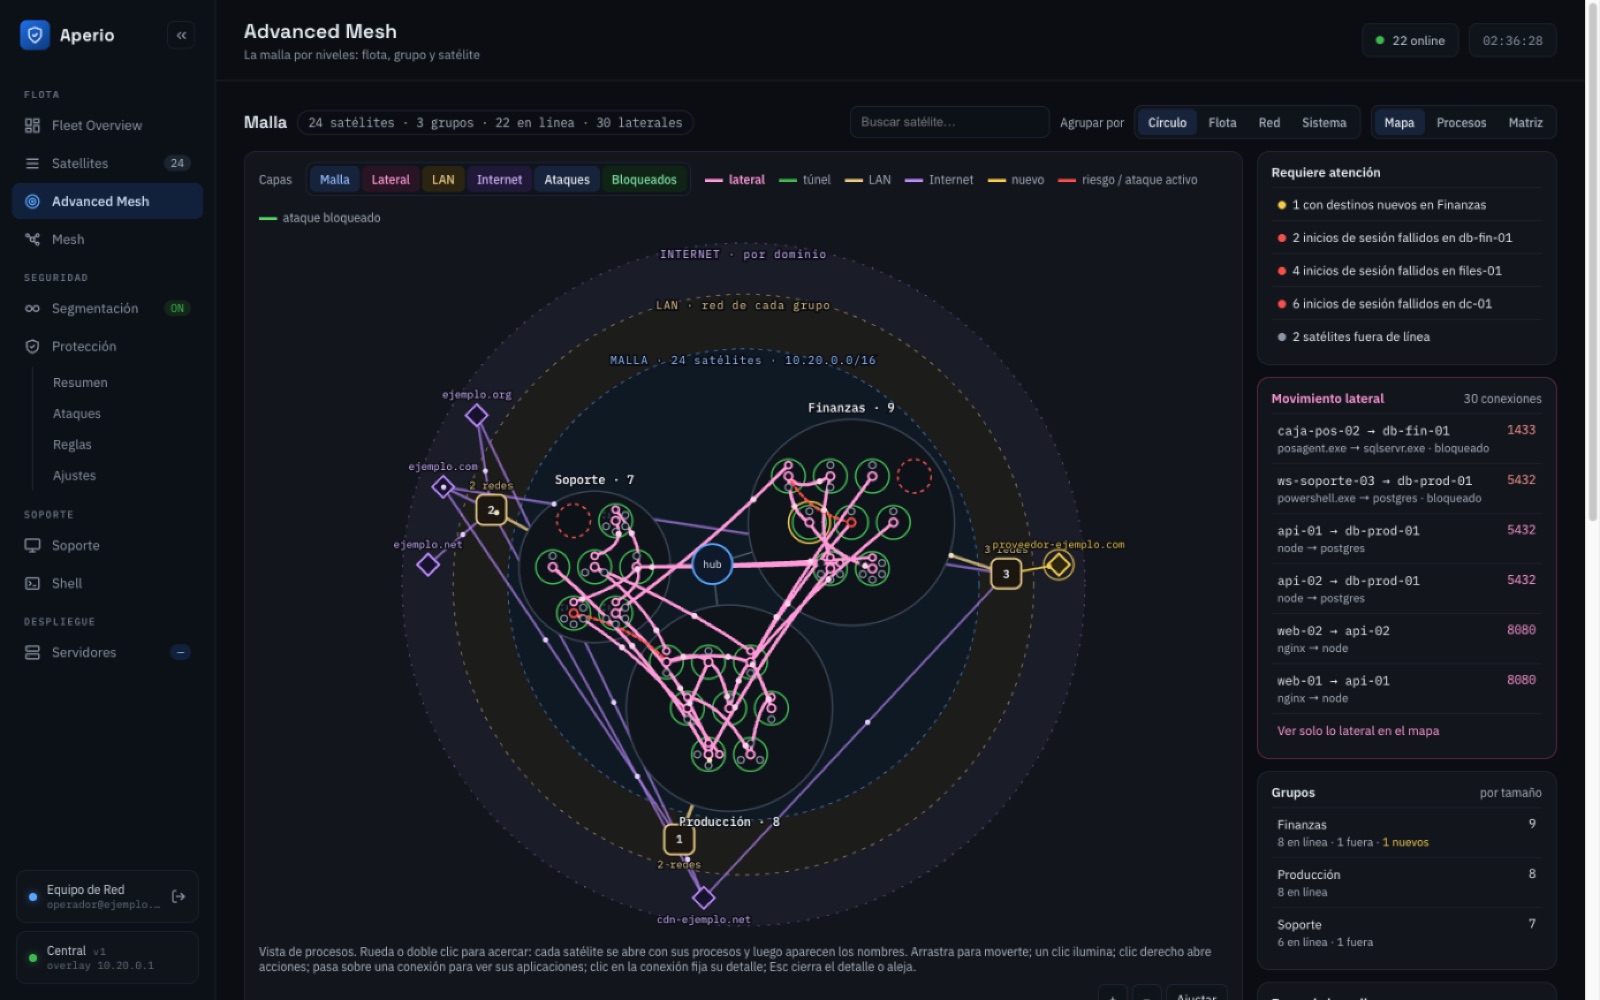Viewport: 1600px width, 1000px height.
Task: Click the 22 online status pill
Action: (1410, 41)
